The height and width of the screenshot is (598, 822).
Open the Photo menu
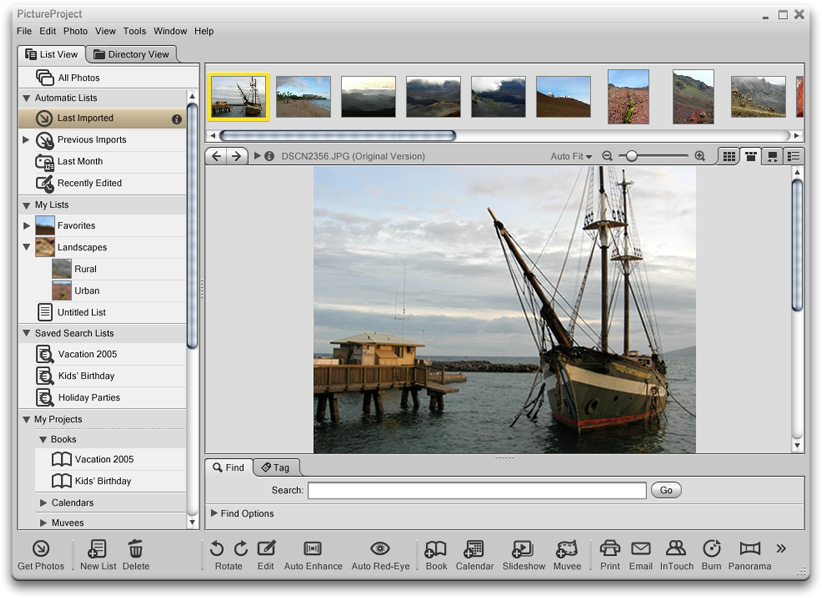pos(75,31)
